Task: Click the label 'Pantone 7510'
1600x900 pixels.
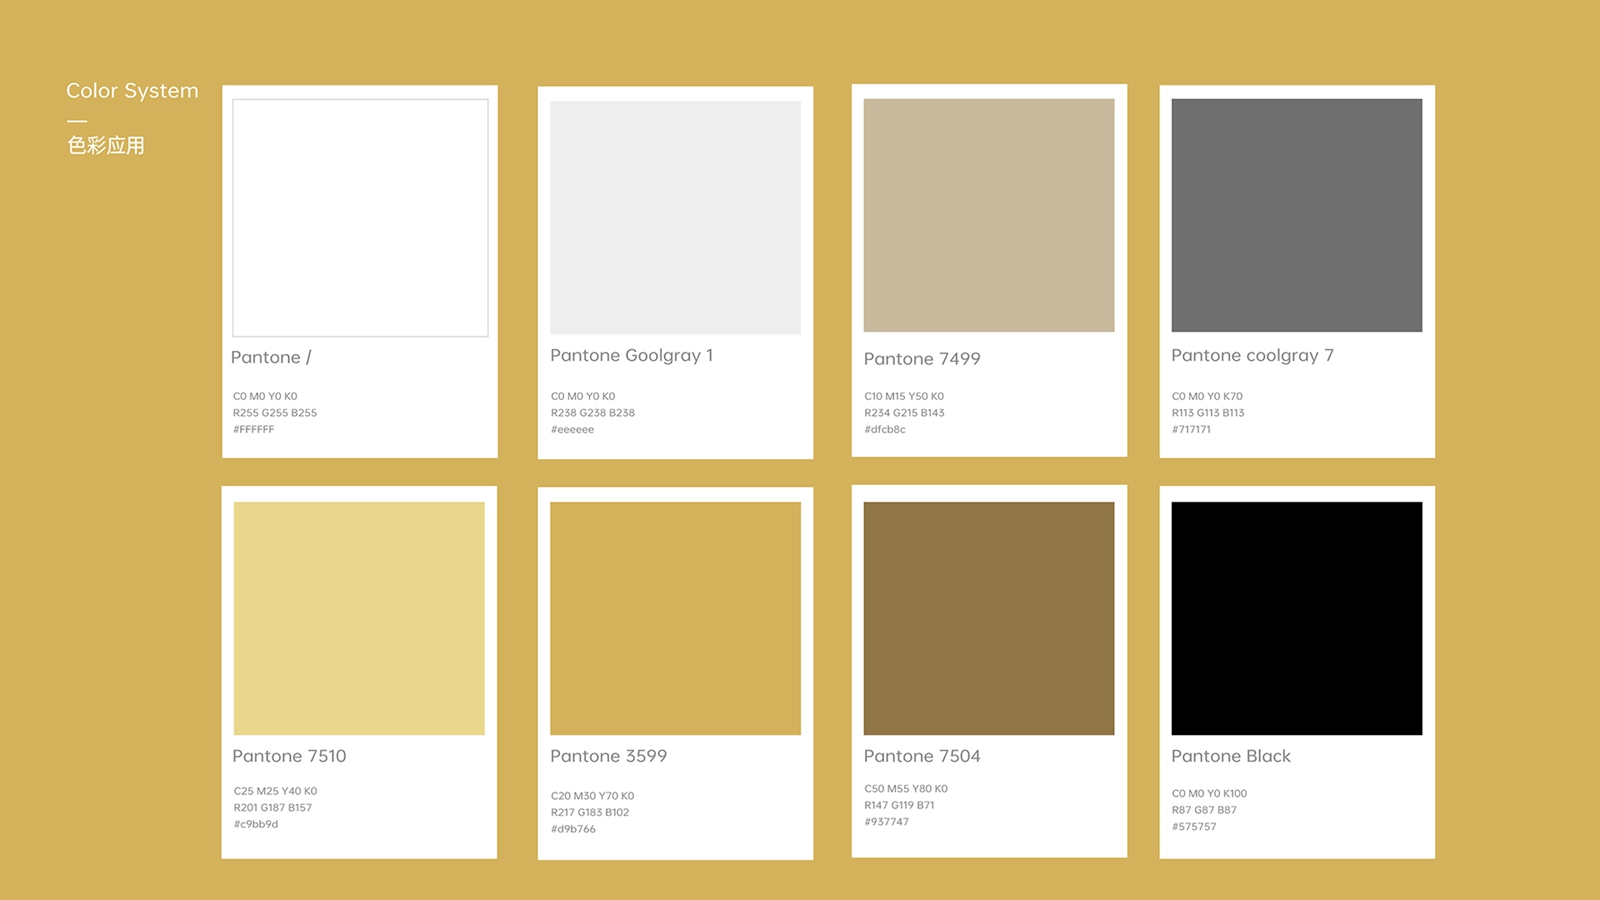Action: (x=289, y=756)
